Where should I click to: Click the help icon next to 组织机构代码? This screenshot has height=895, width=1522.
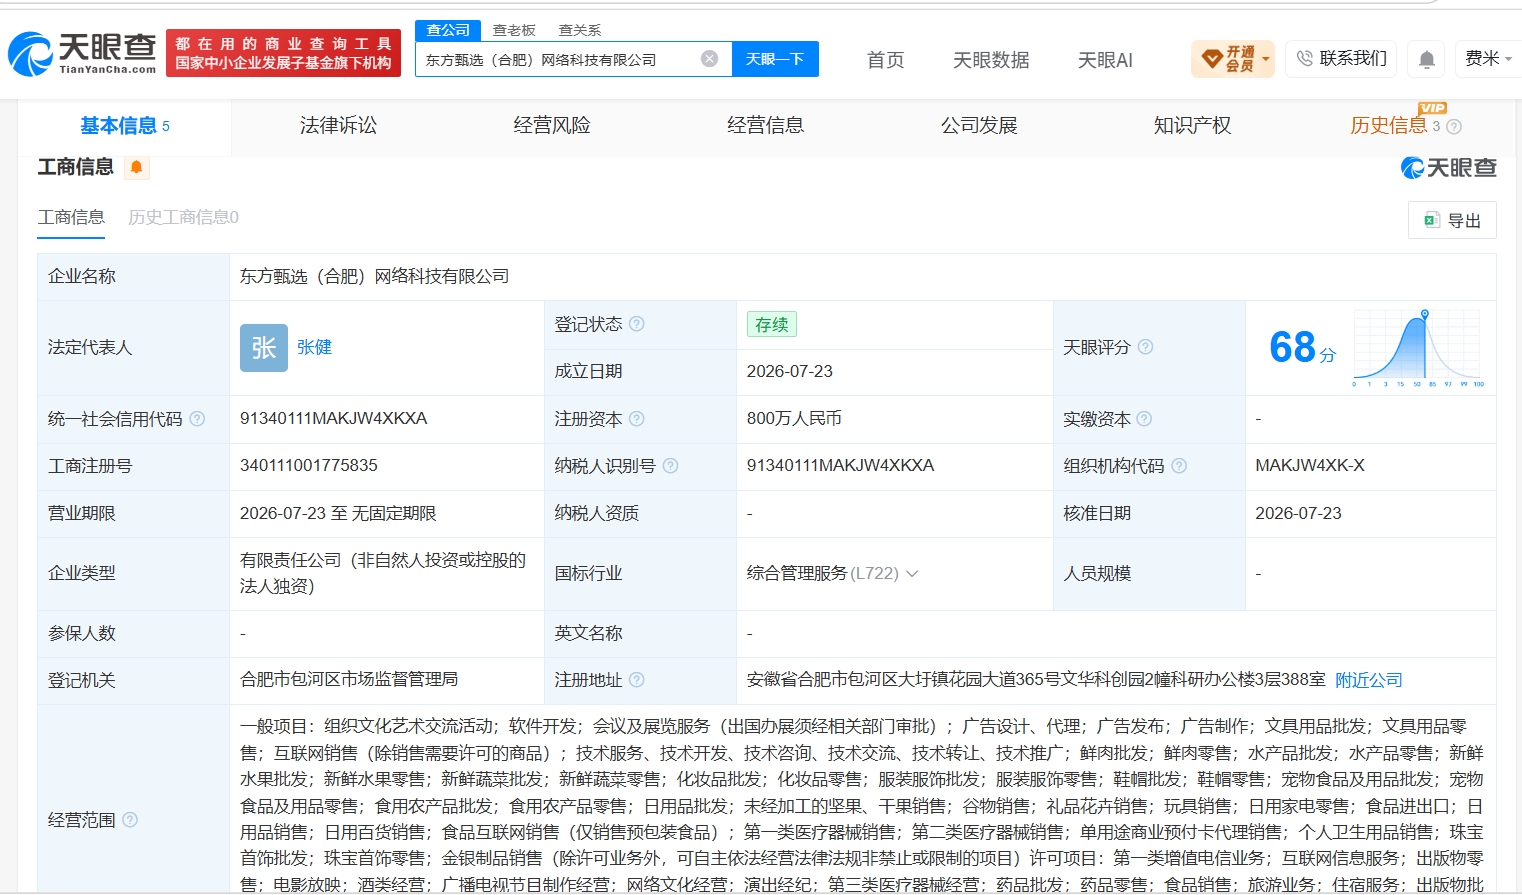(1179, 466)
